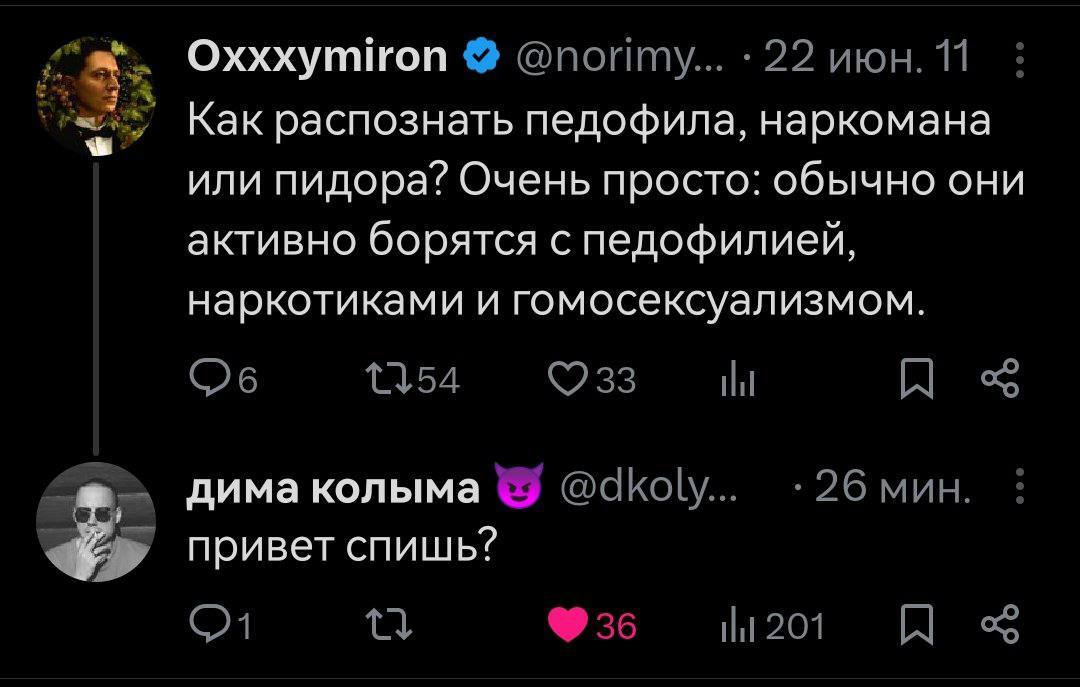This screenshot has height=687, width=1080.
Task: Open more options for дима колыма's reply
Action: pos(1019,490)
